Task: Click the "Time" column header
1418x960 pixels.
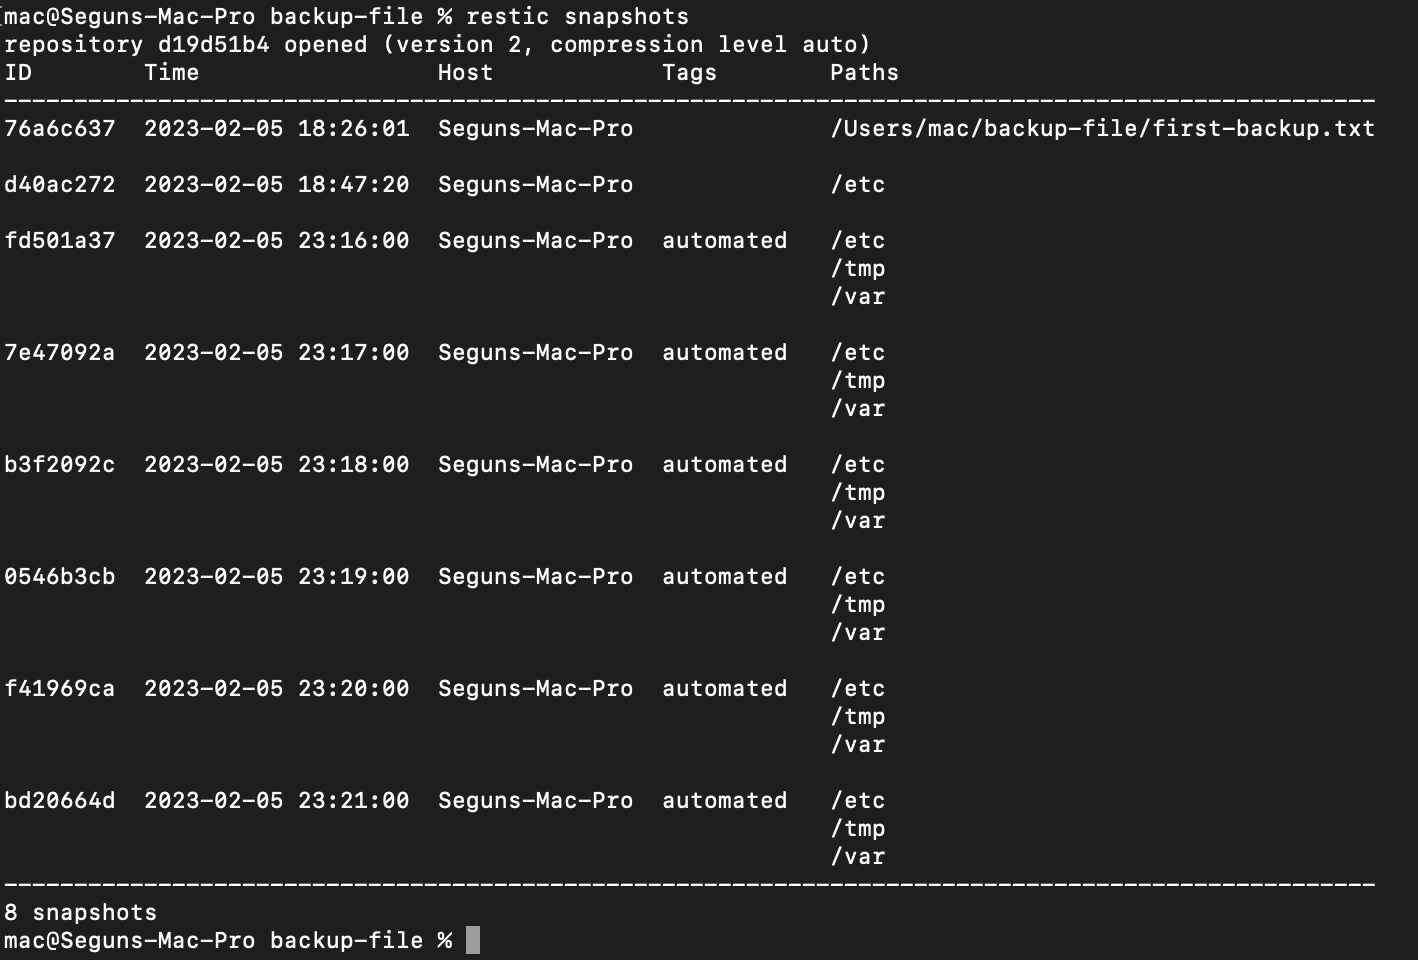Action: tap(171, 73)
